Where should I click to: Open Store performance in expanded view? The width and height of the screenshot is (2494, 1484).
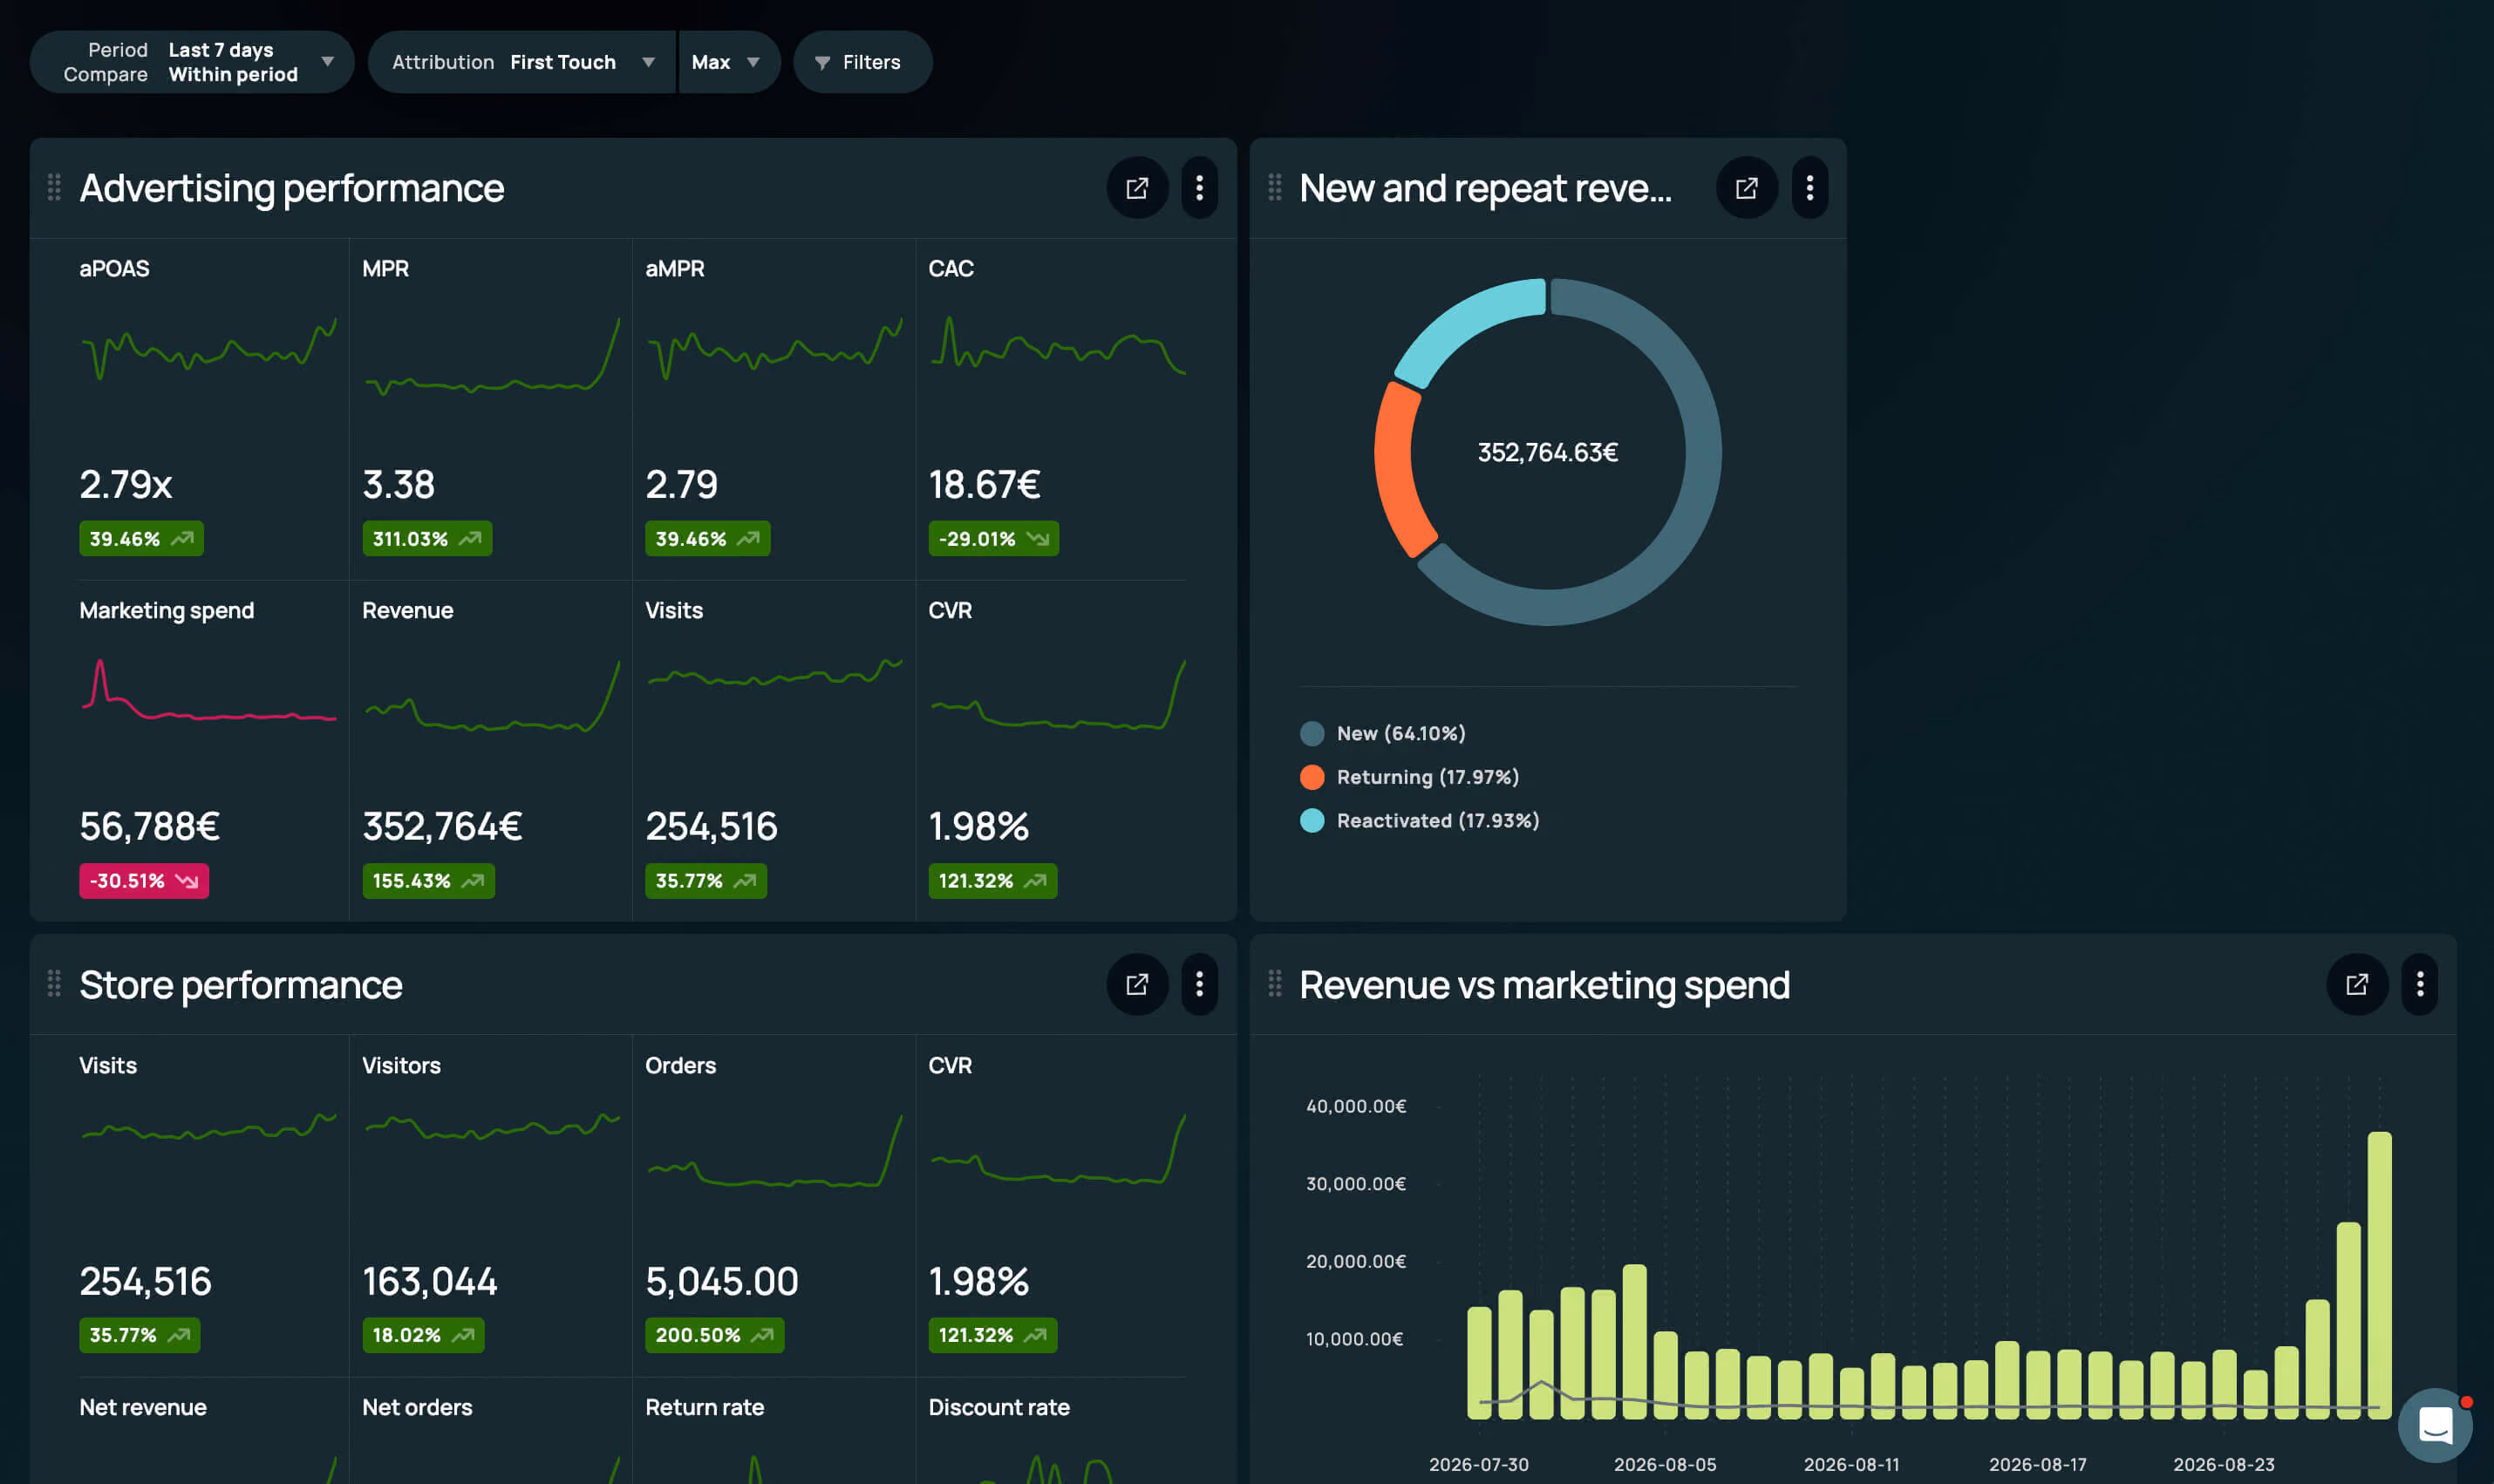tap(1137, 985)
